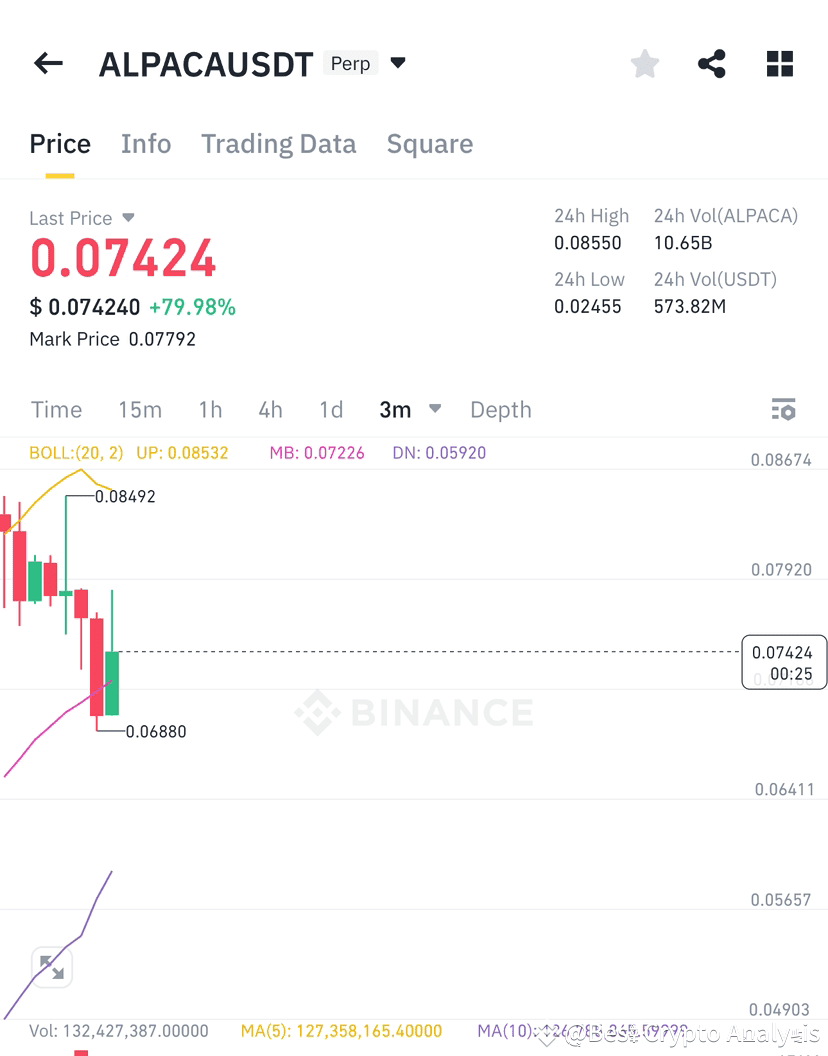Switch to the Trading Data tab
This screenshot has height=1056, width=828.
[278, 143]
